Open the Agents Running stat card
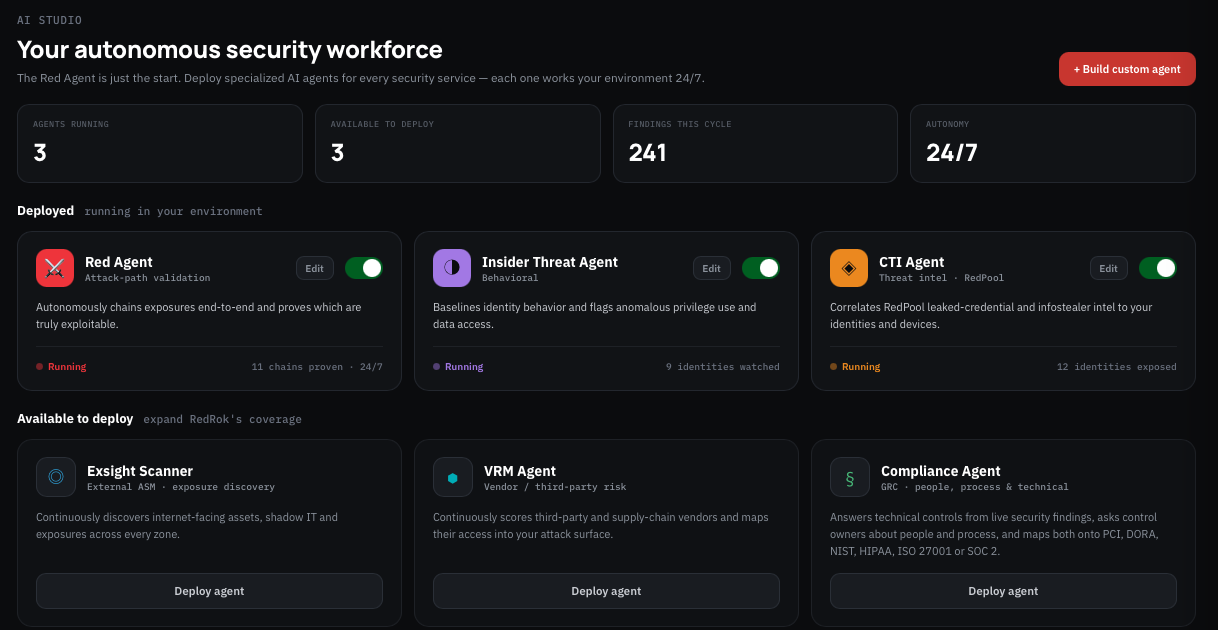1218x630 pixels. [160, 143]
